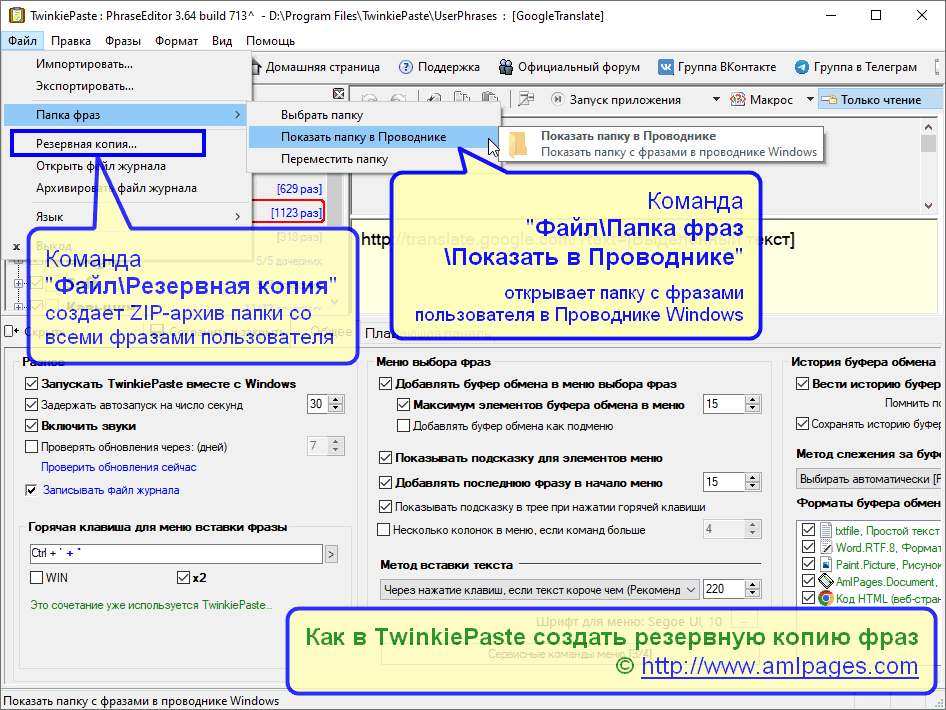Open the Фразы menu

(x=123, y=41)
